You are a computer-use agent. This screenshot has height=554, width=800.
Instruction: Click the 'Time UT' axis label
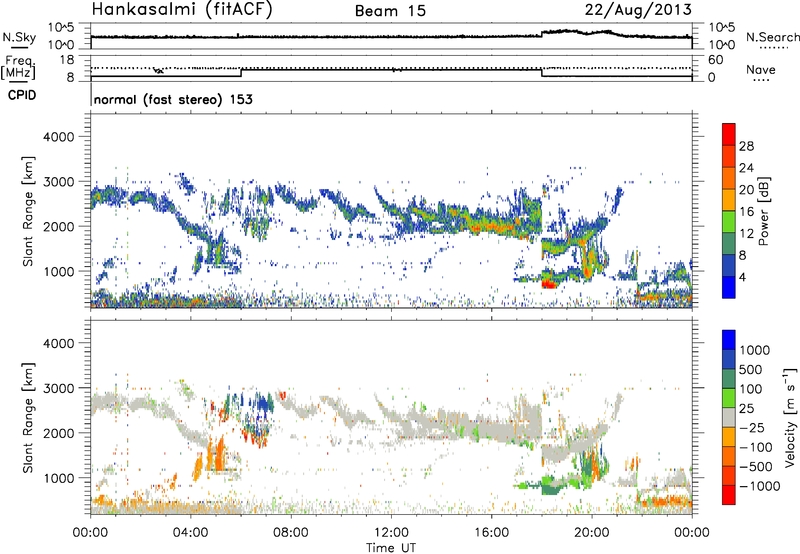[x=391, y=547]
